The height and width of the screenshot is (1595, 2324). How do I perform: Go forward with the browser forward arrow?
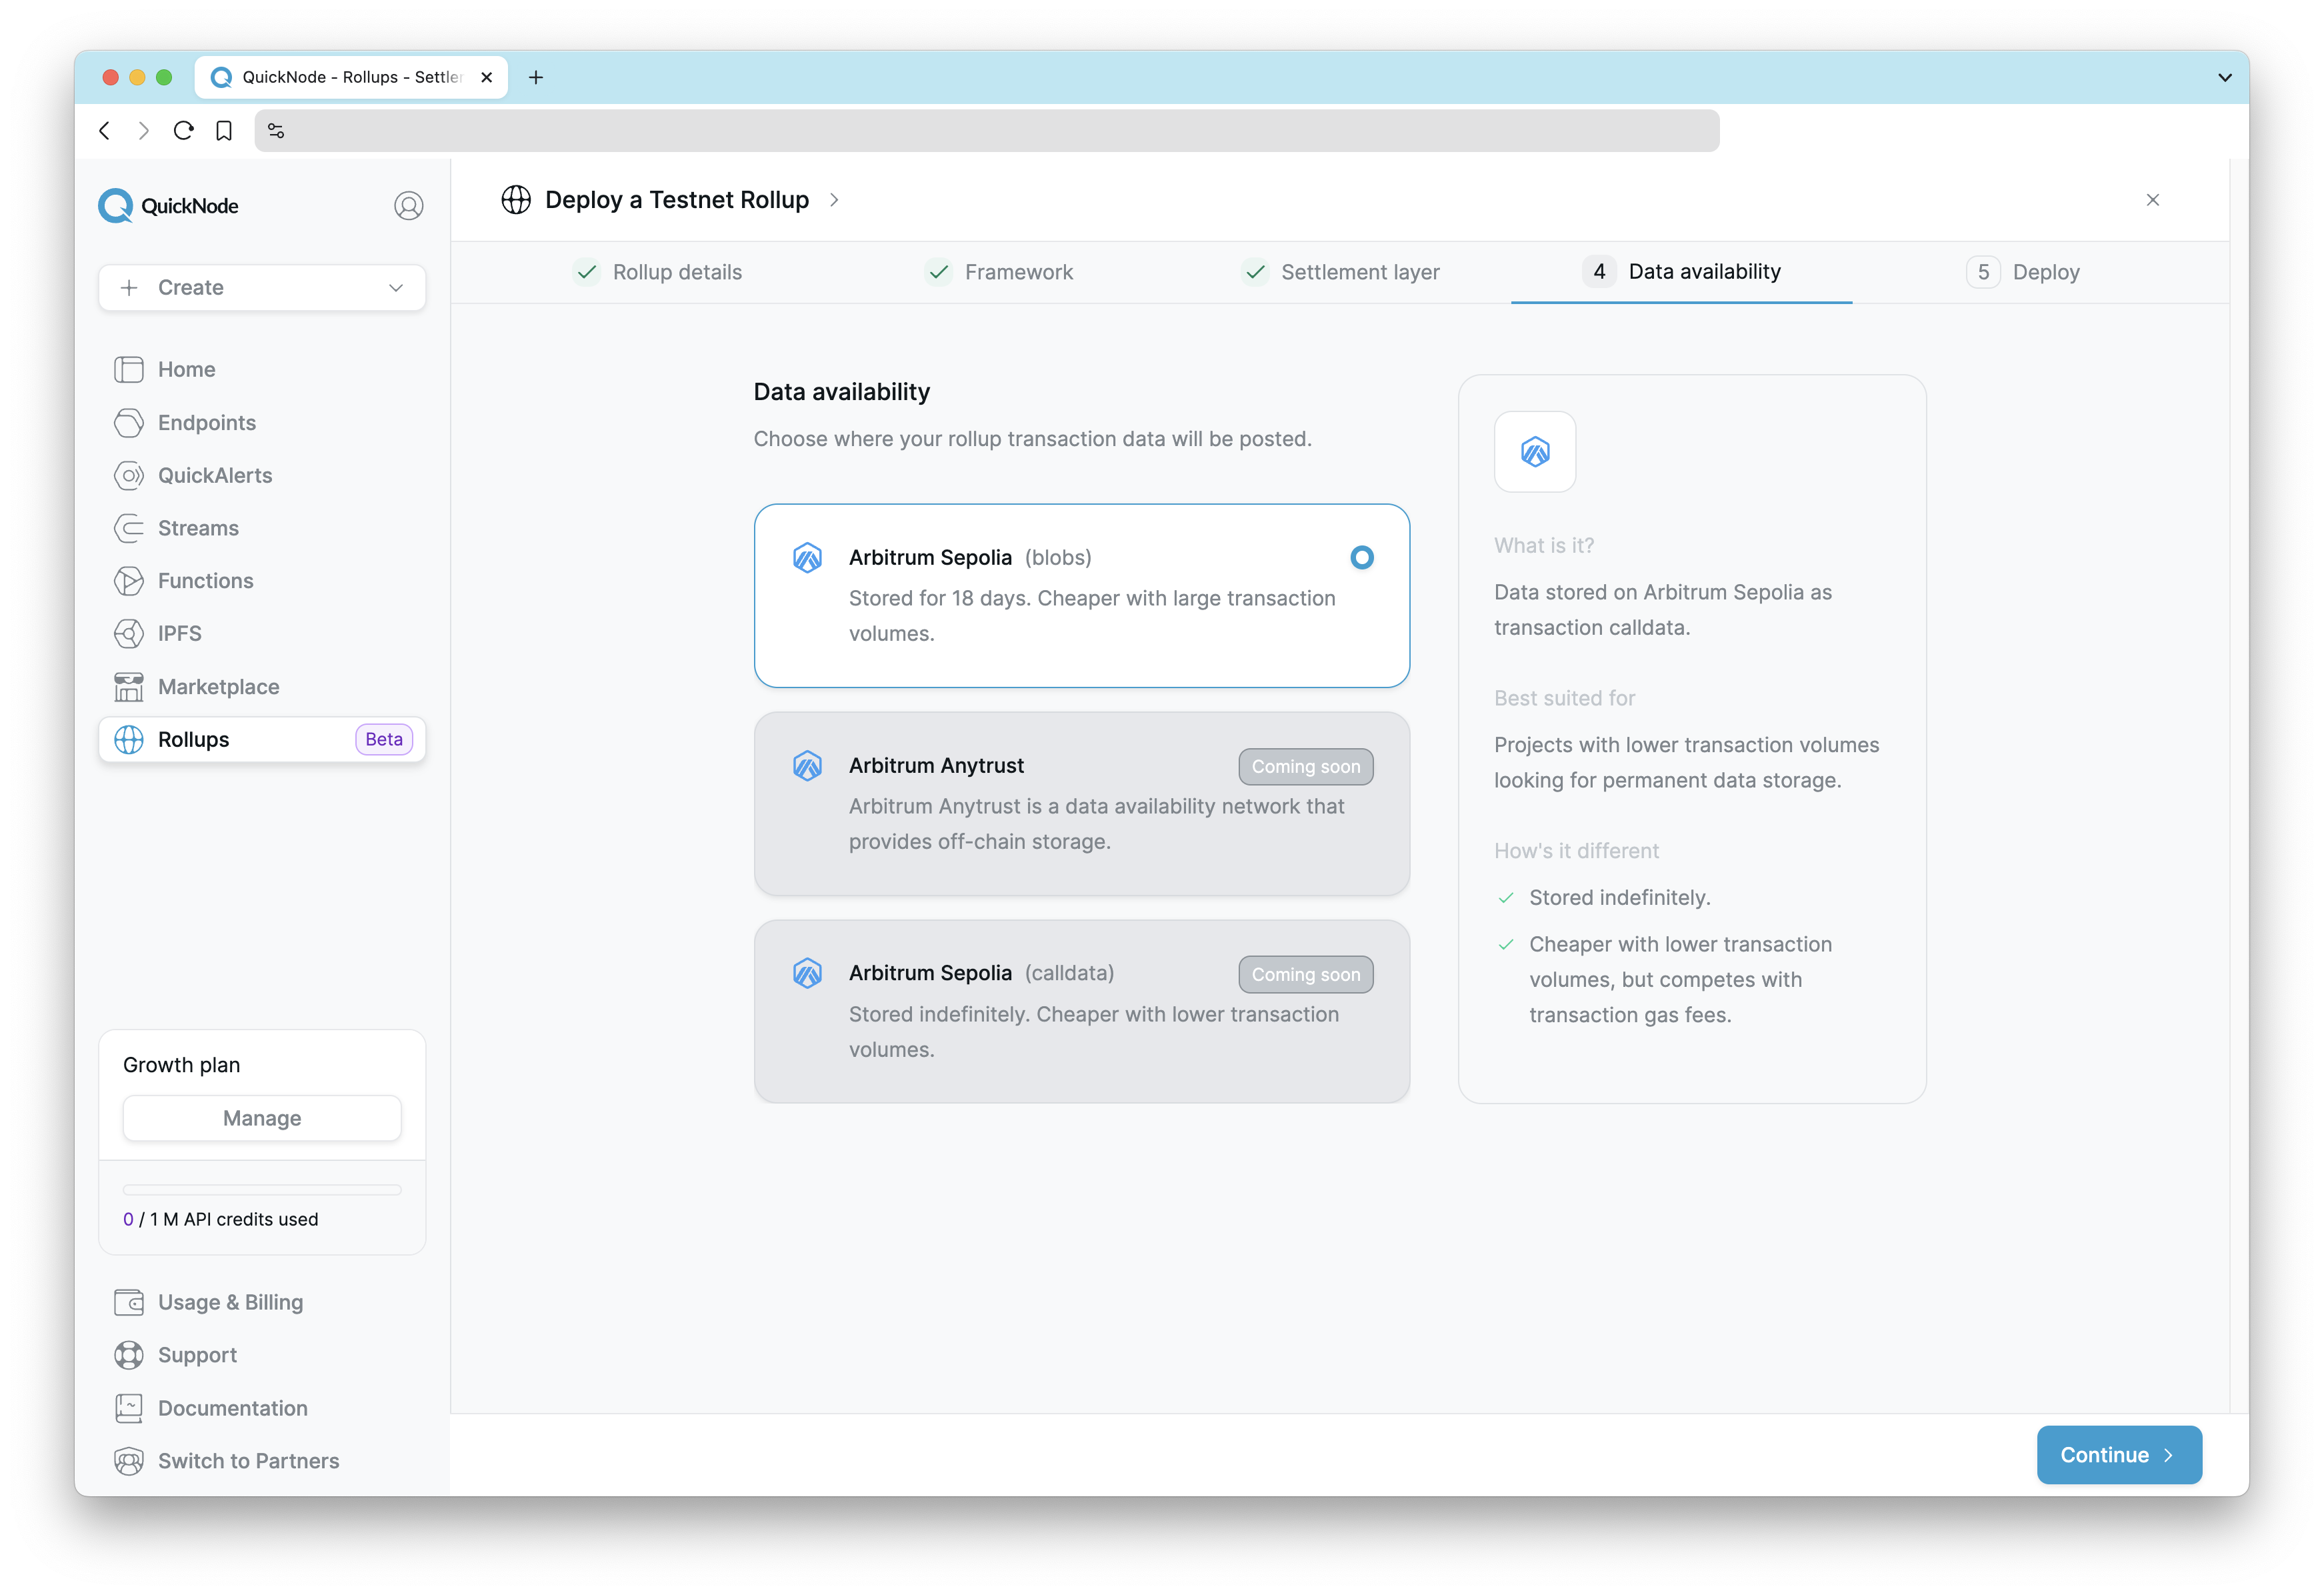pyautogui.click(x=144, y=131)
